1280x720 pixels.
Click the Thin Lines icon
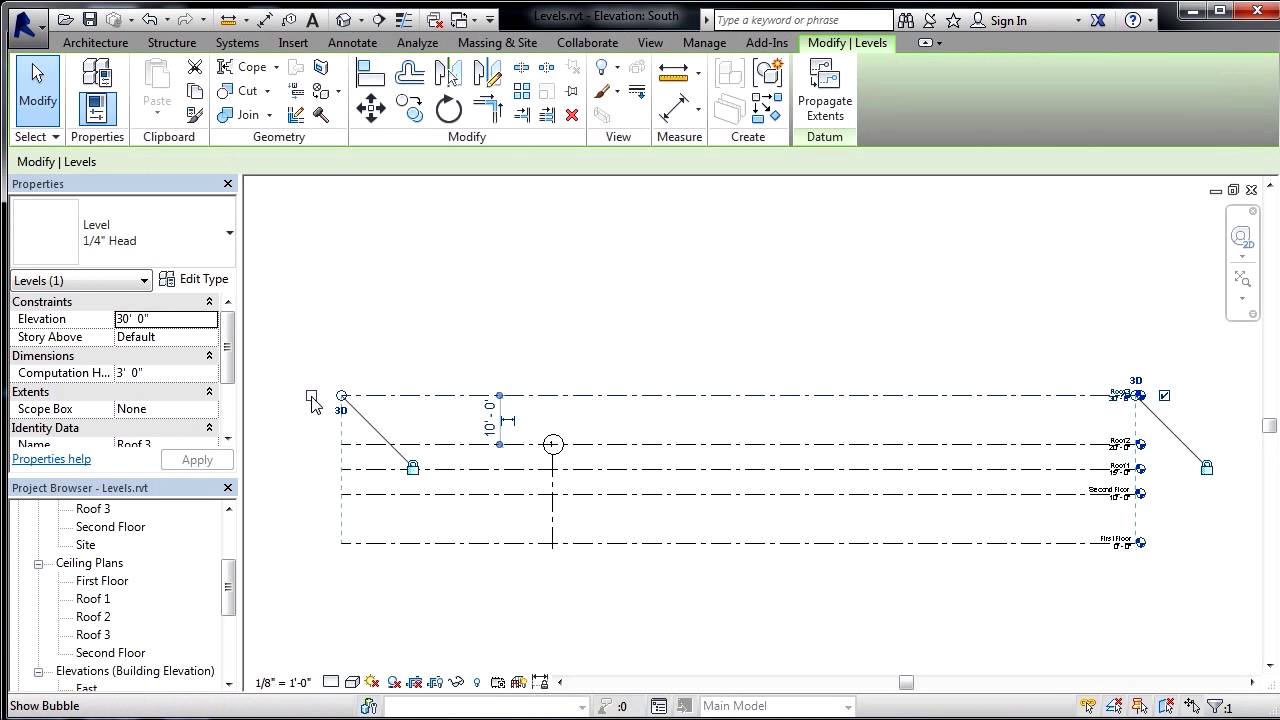coord(405,19)
